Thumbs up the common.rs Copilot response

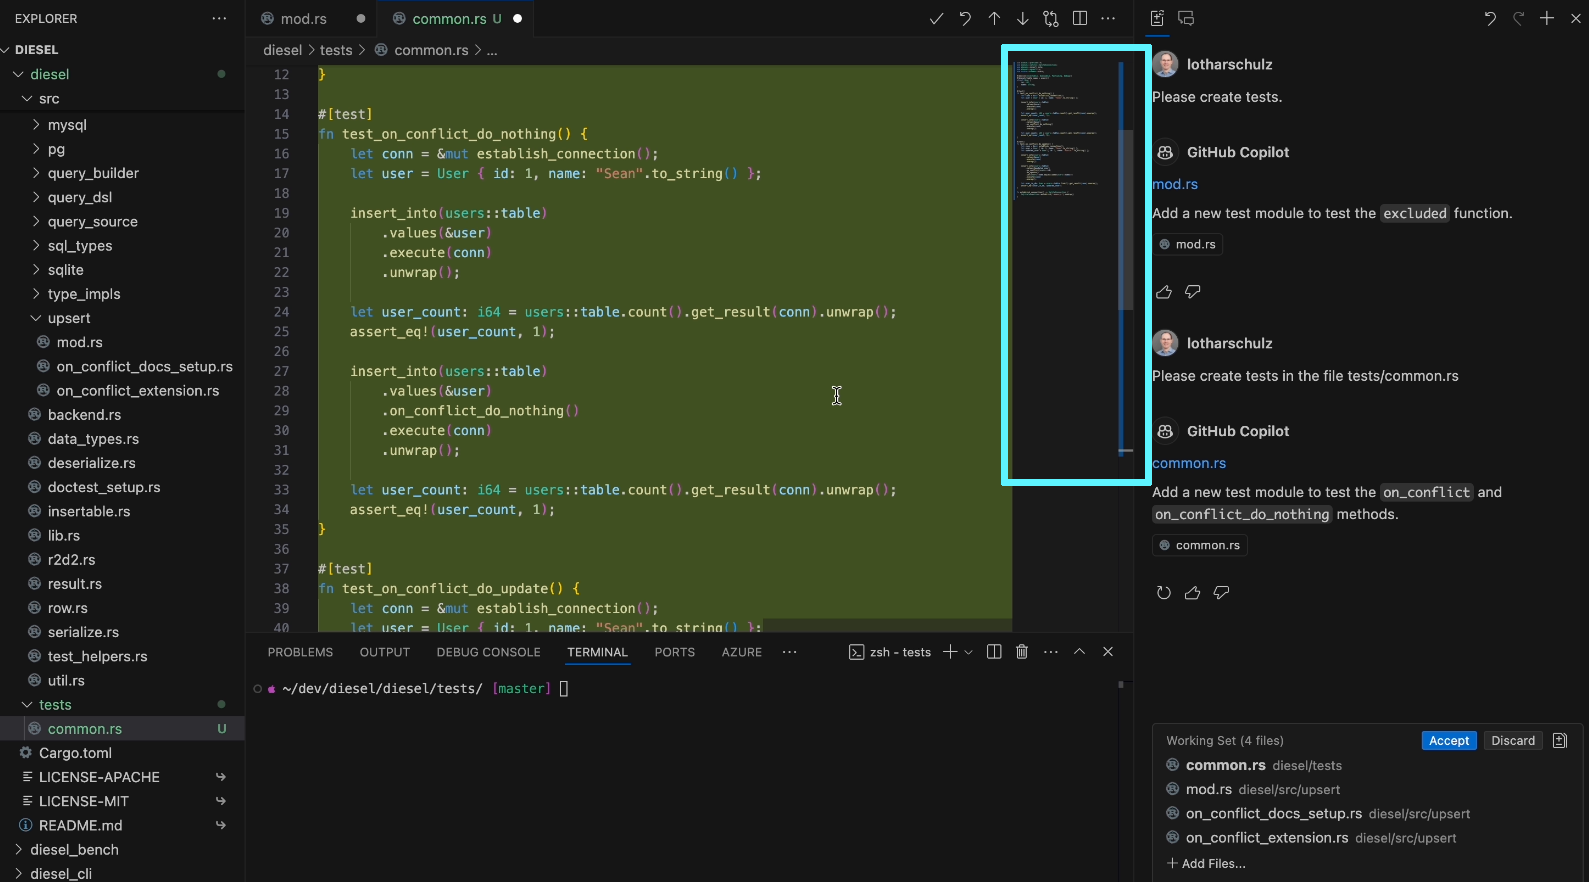(1192, 593)
